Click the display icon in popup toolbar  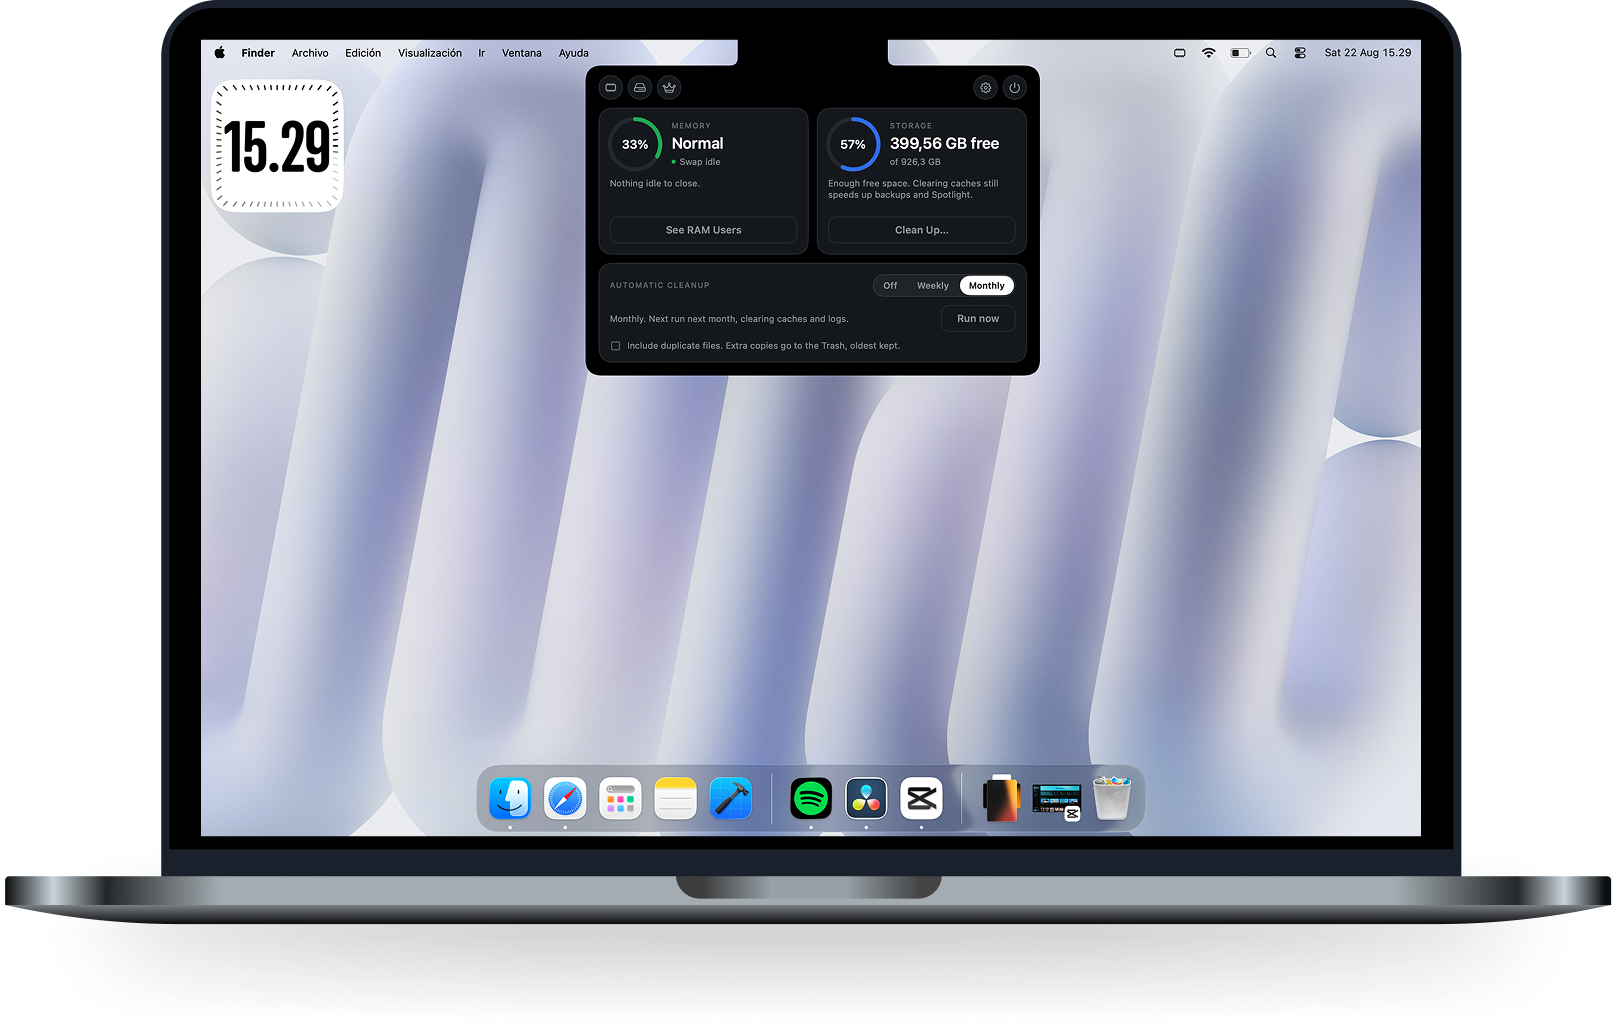pos(611,88)
